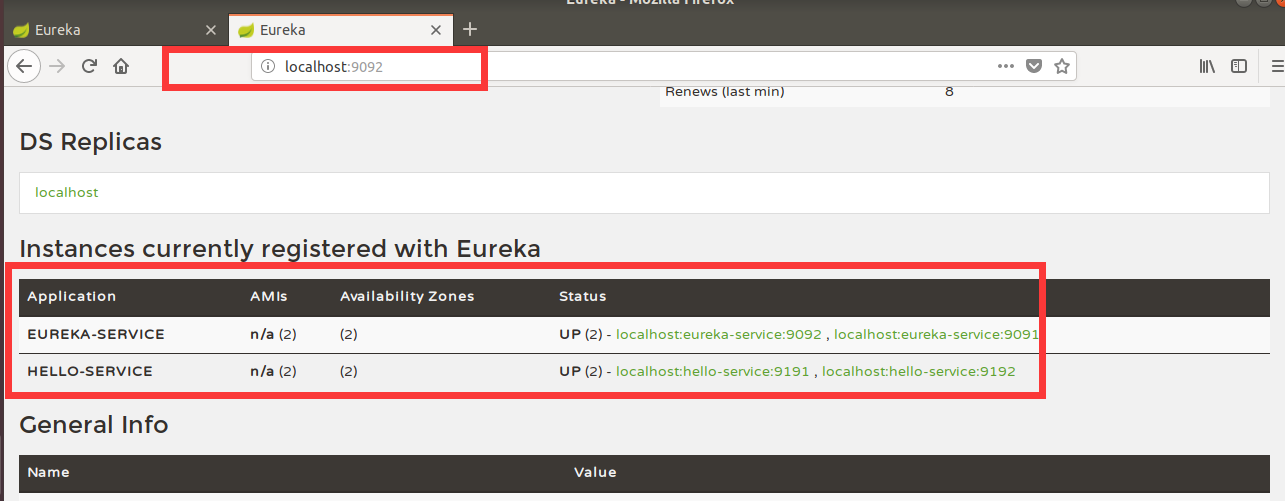This screenshot has height=501, width=1285.
Task: Click Instances currently registered with Eureka heading
Action: tap(280, 249)
